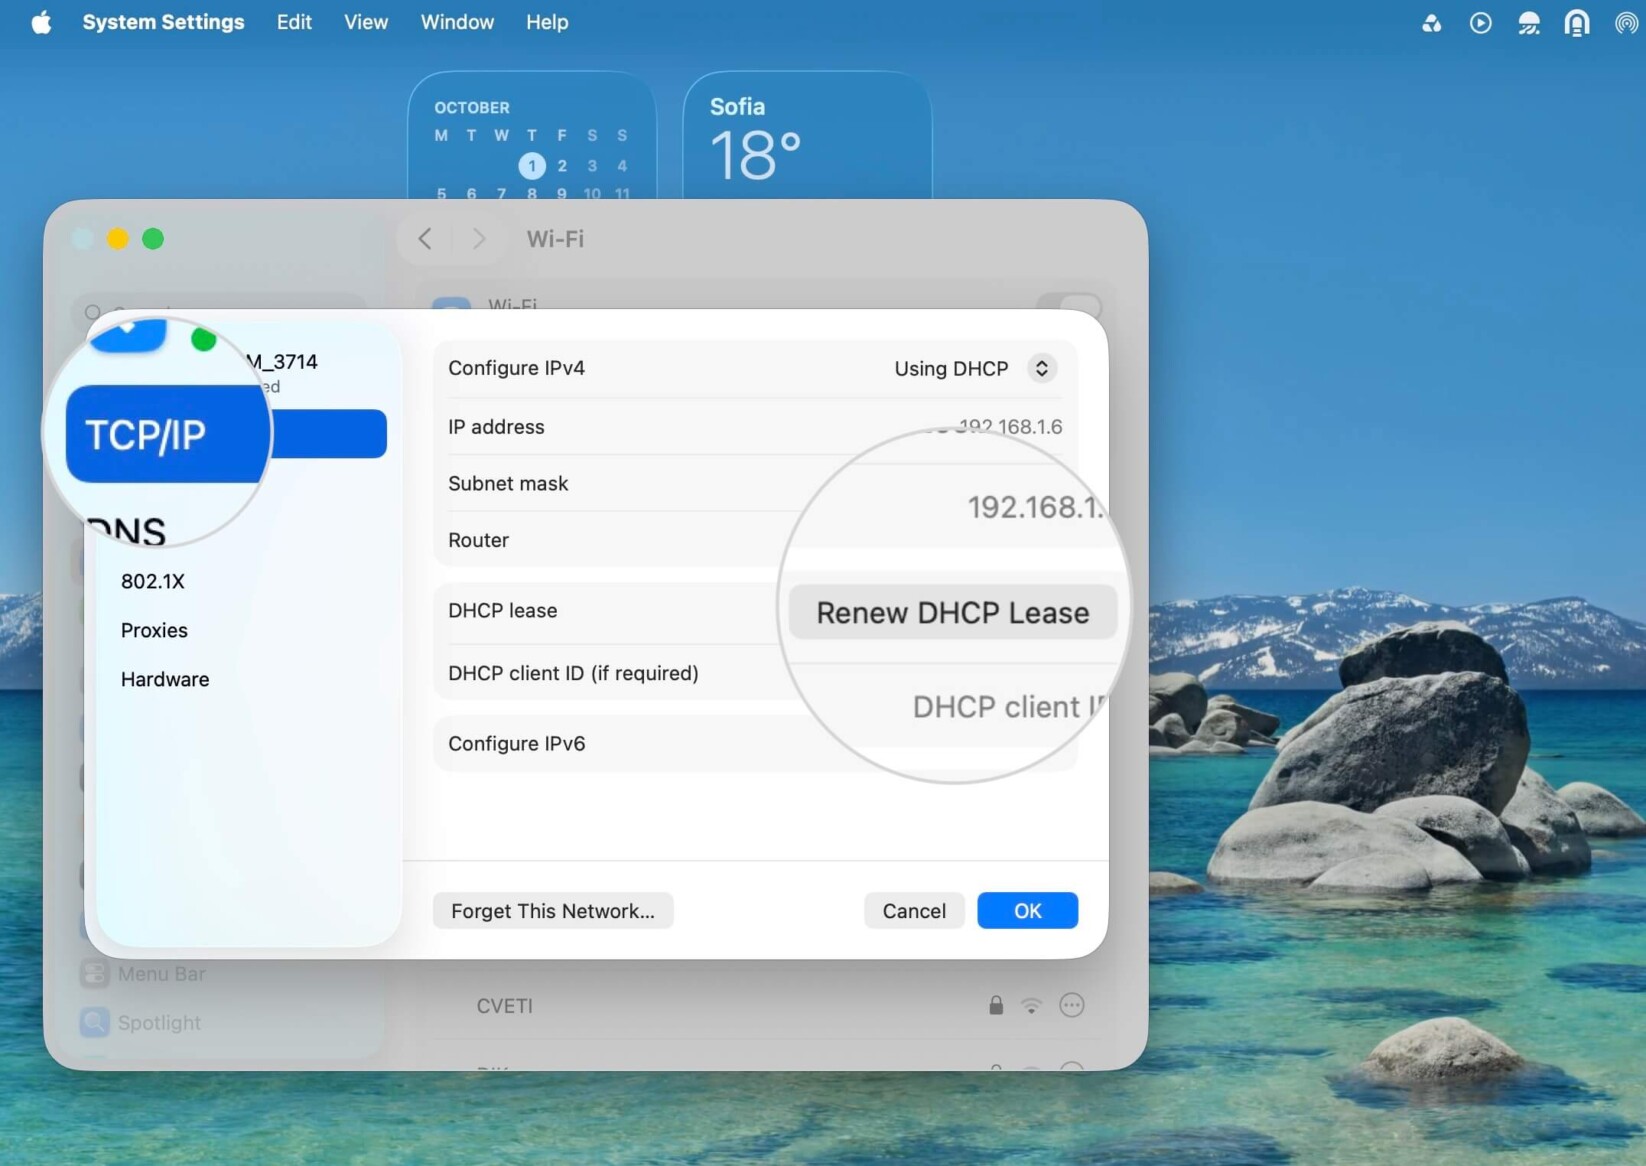Click the Wi-Fi signal icon for CVETI

1031,1006
